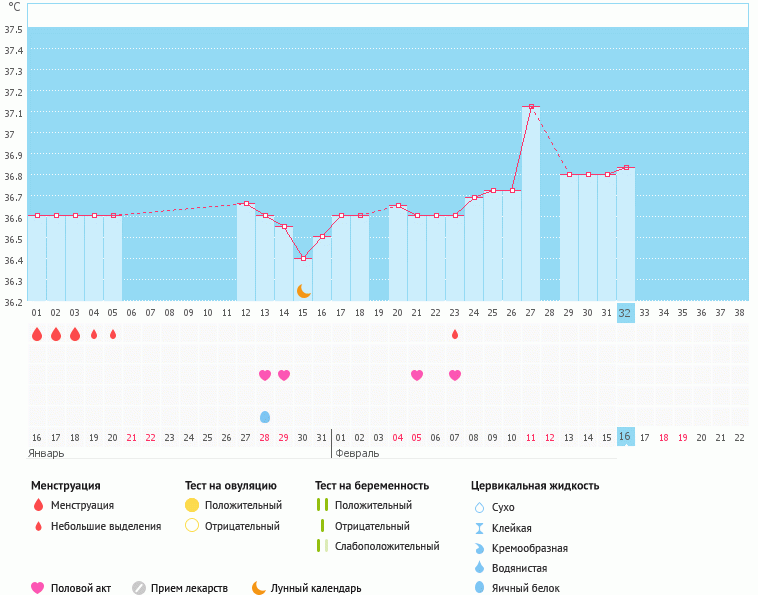Select highlighted cycle day 32 on the axis
Image resolution: width=758 pixels, height=595 pixels.
[x=626, y=312]
